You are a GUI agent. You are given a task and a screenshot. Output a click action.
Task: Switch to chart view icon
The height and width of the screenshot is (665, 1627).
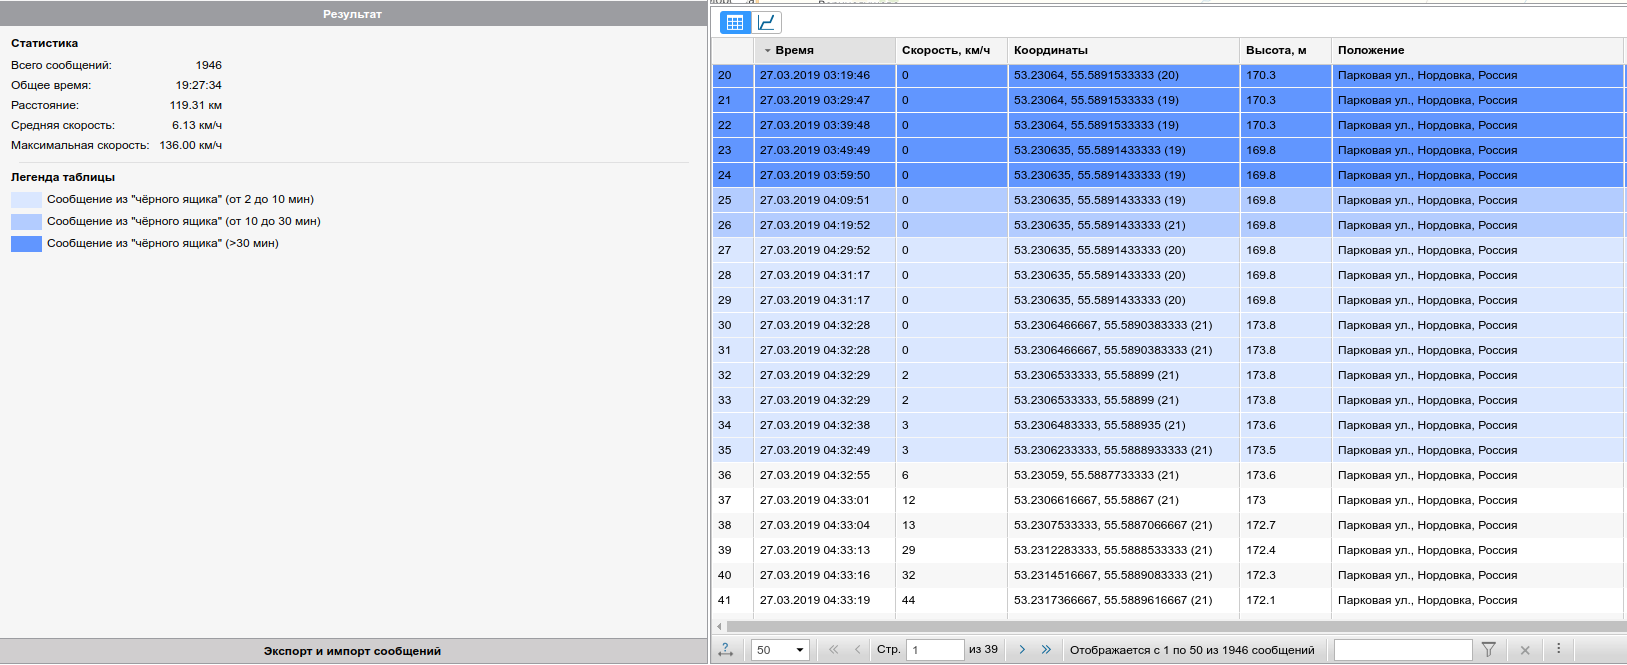[767, 23]
